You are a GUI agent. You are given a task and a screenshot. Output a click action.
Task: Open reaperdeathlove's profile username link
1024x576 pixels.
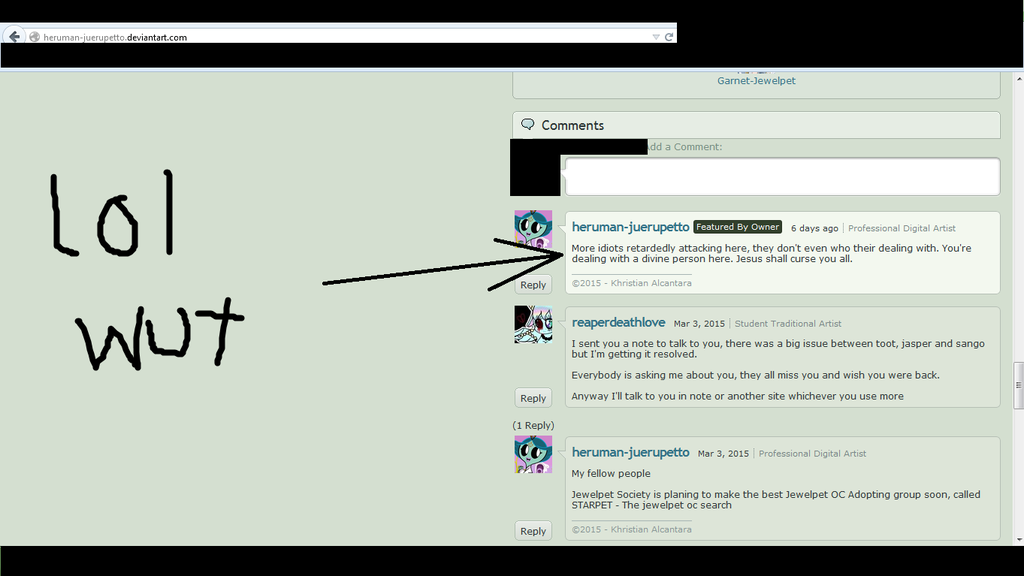tap(618, 323)
